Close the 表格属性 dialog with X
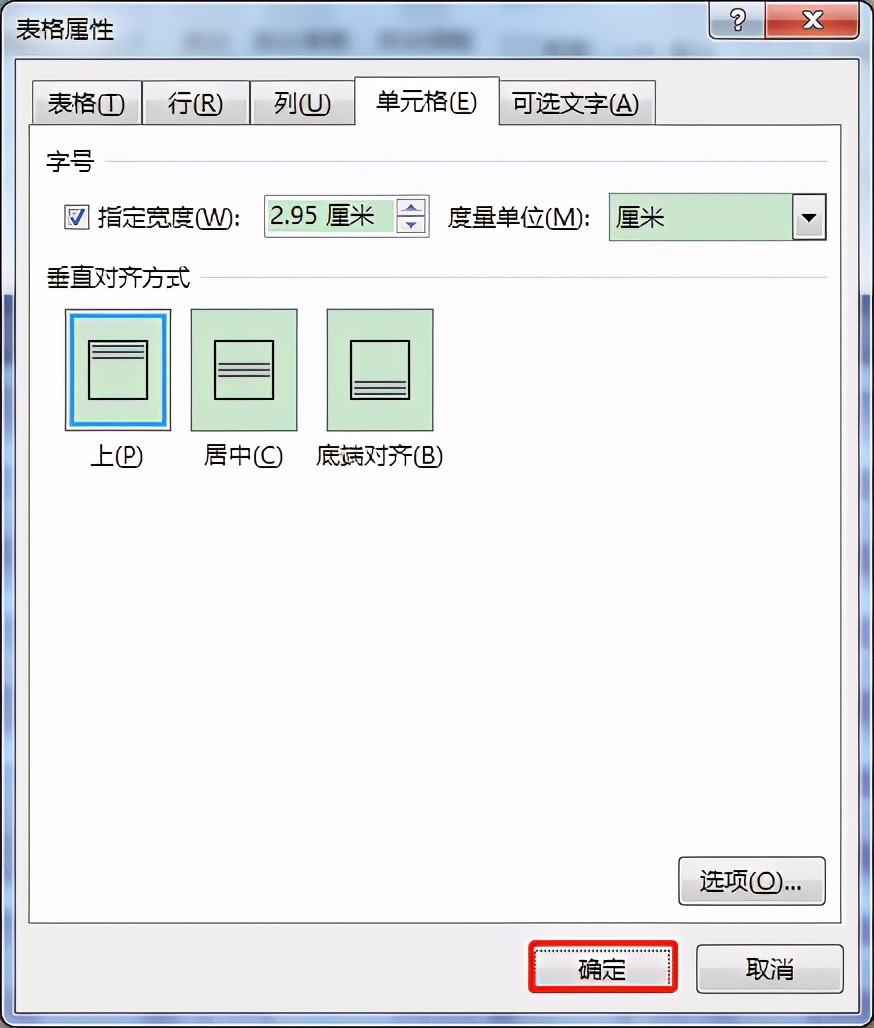This screenshot has width=874, height=1028. coord(812,20)
